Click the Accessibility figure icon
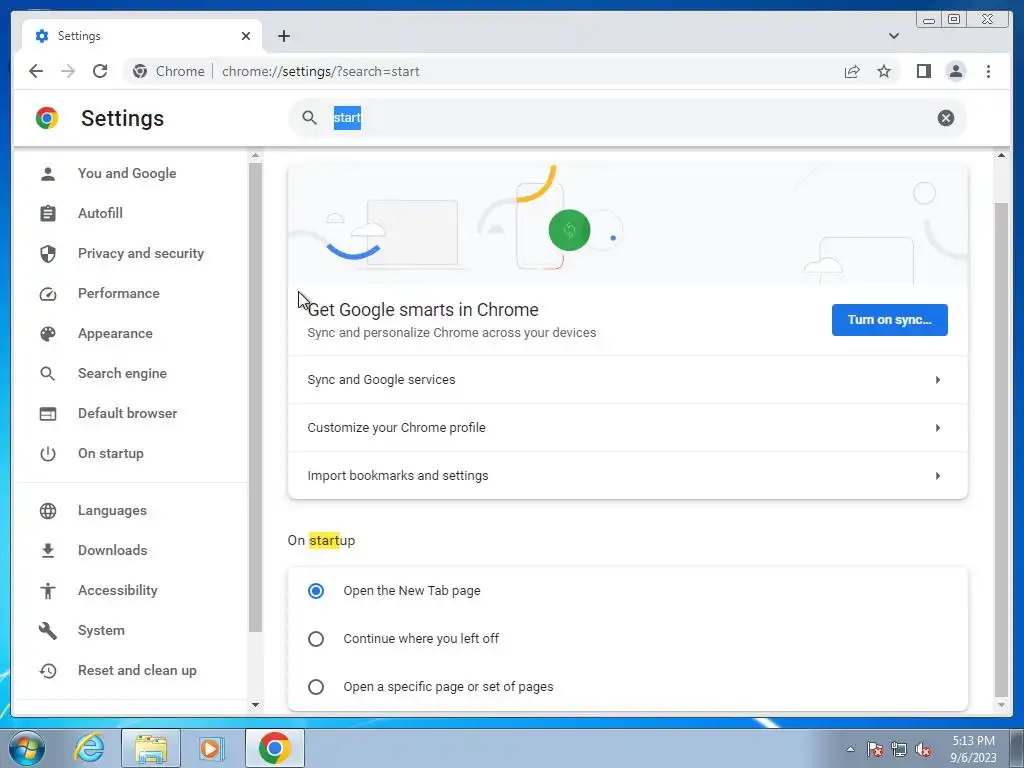Image resolution: width=1024 pixels, height=768 pixels. click(48, 590)
